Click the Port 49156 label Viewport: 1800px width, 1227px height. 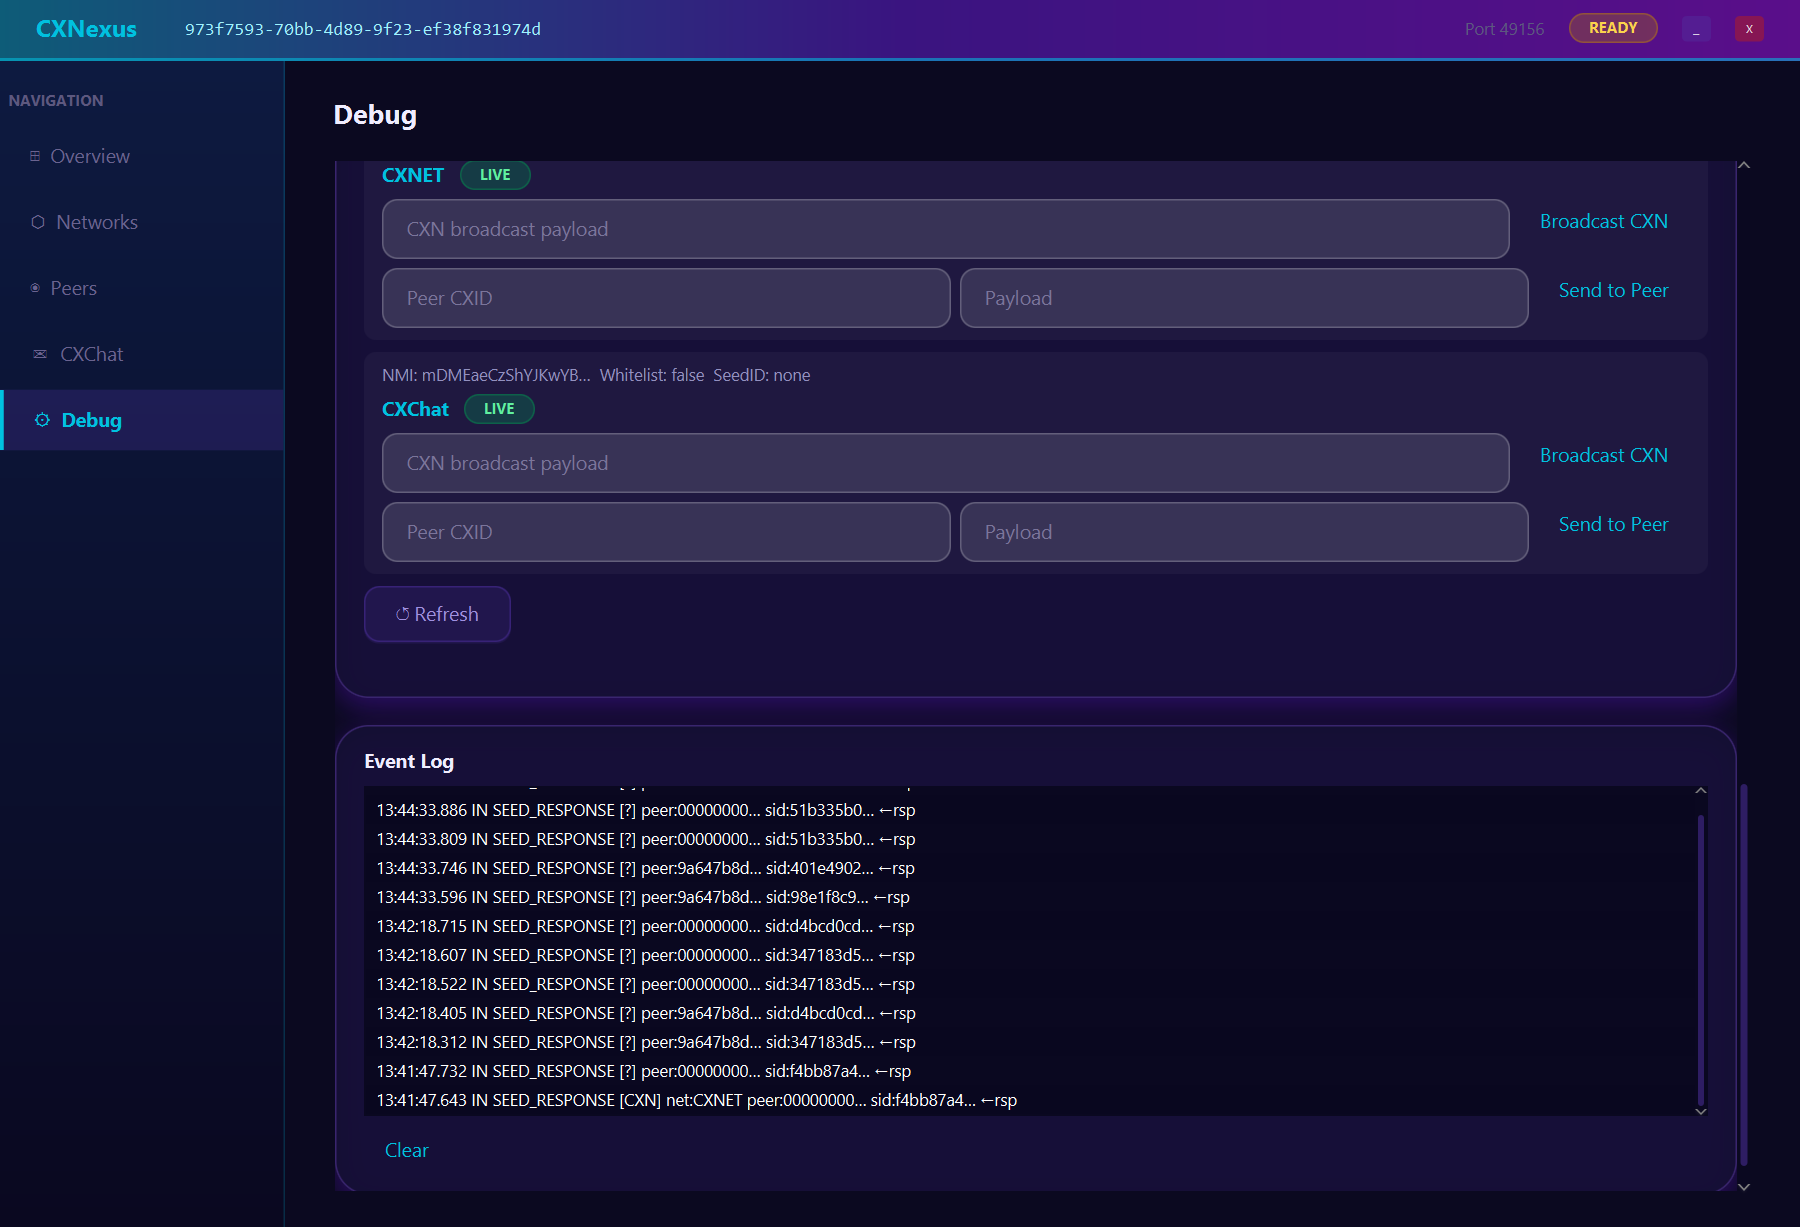(1504, 29)
